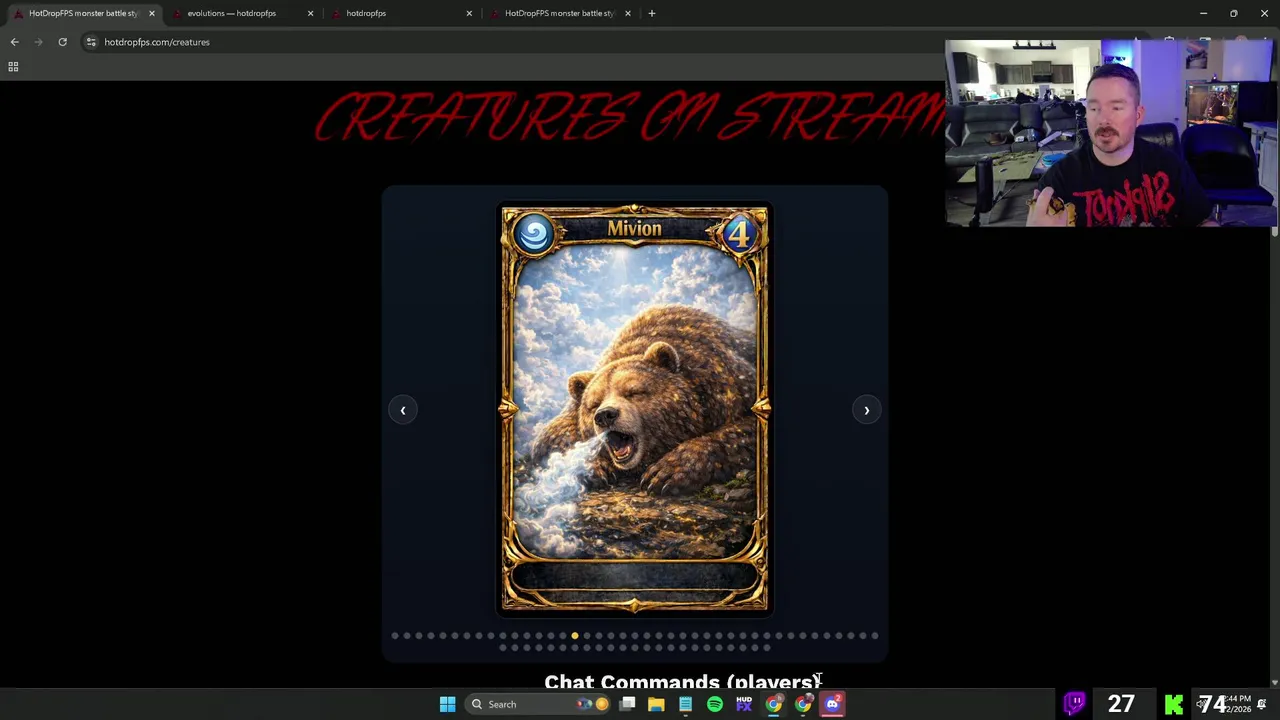Select the first dot in bottom carousel row
Image resolution: width=1280 pixels, height=720 pixels.
point(503,648)
